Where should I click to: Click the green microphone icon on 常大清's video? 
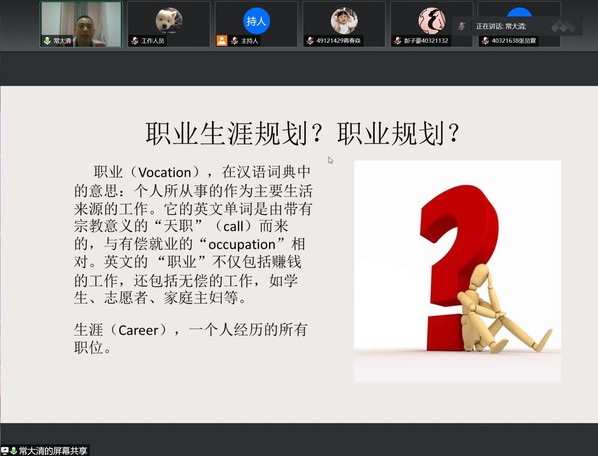click(47, 40)
